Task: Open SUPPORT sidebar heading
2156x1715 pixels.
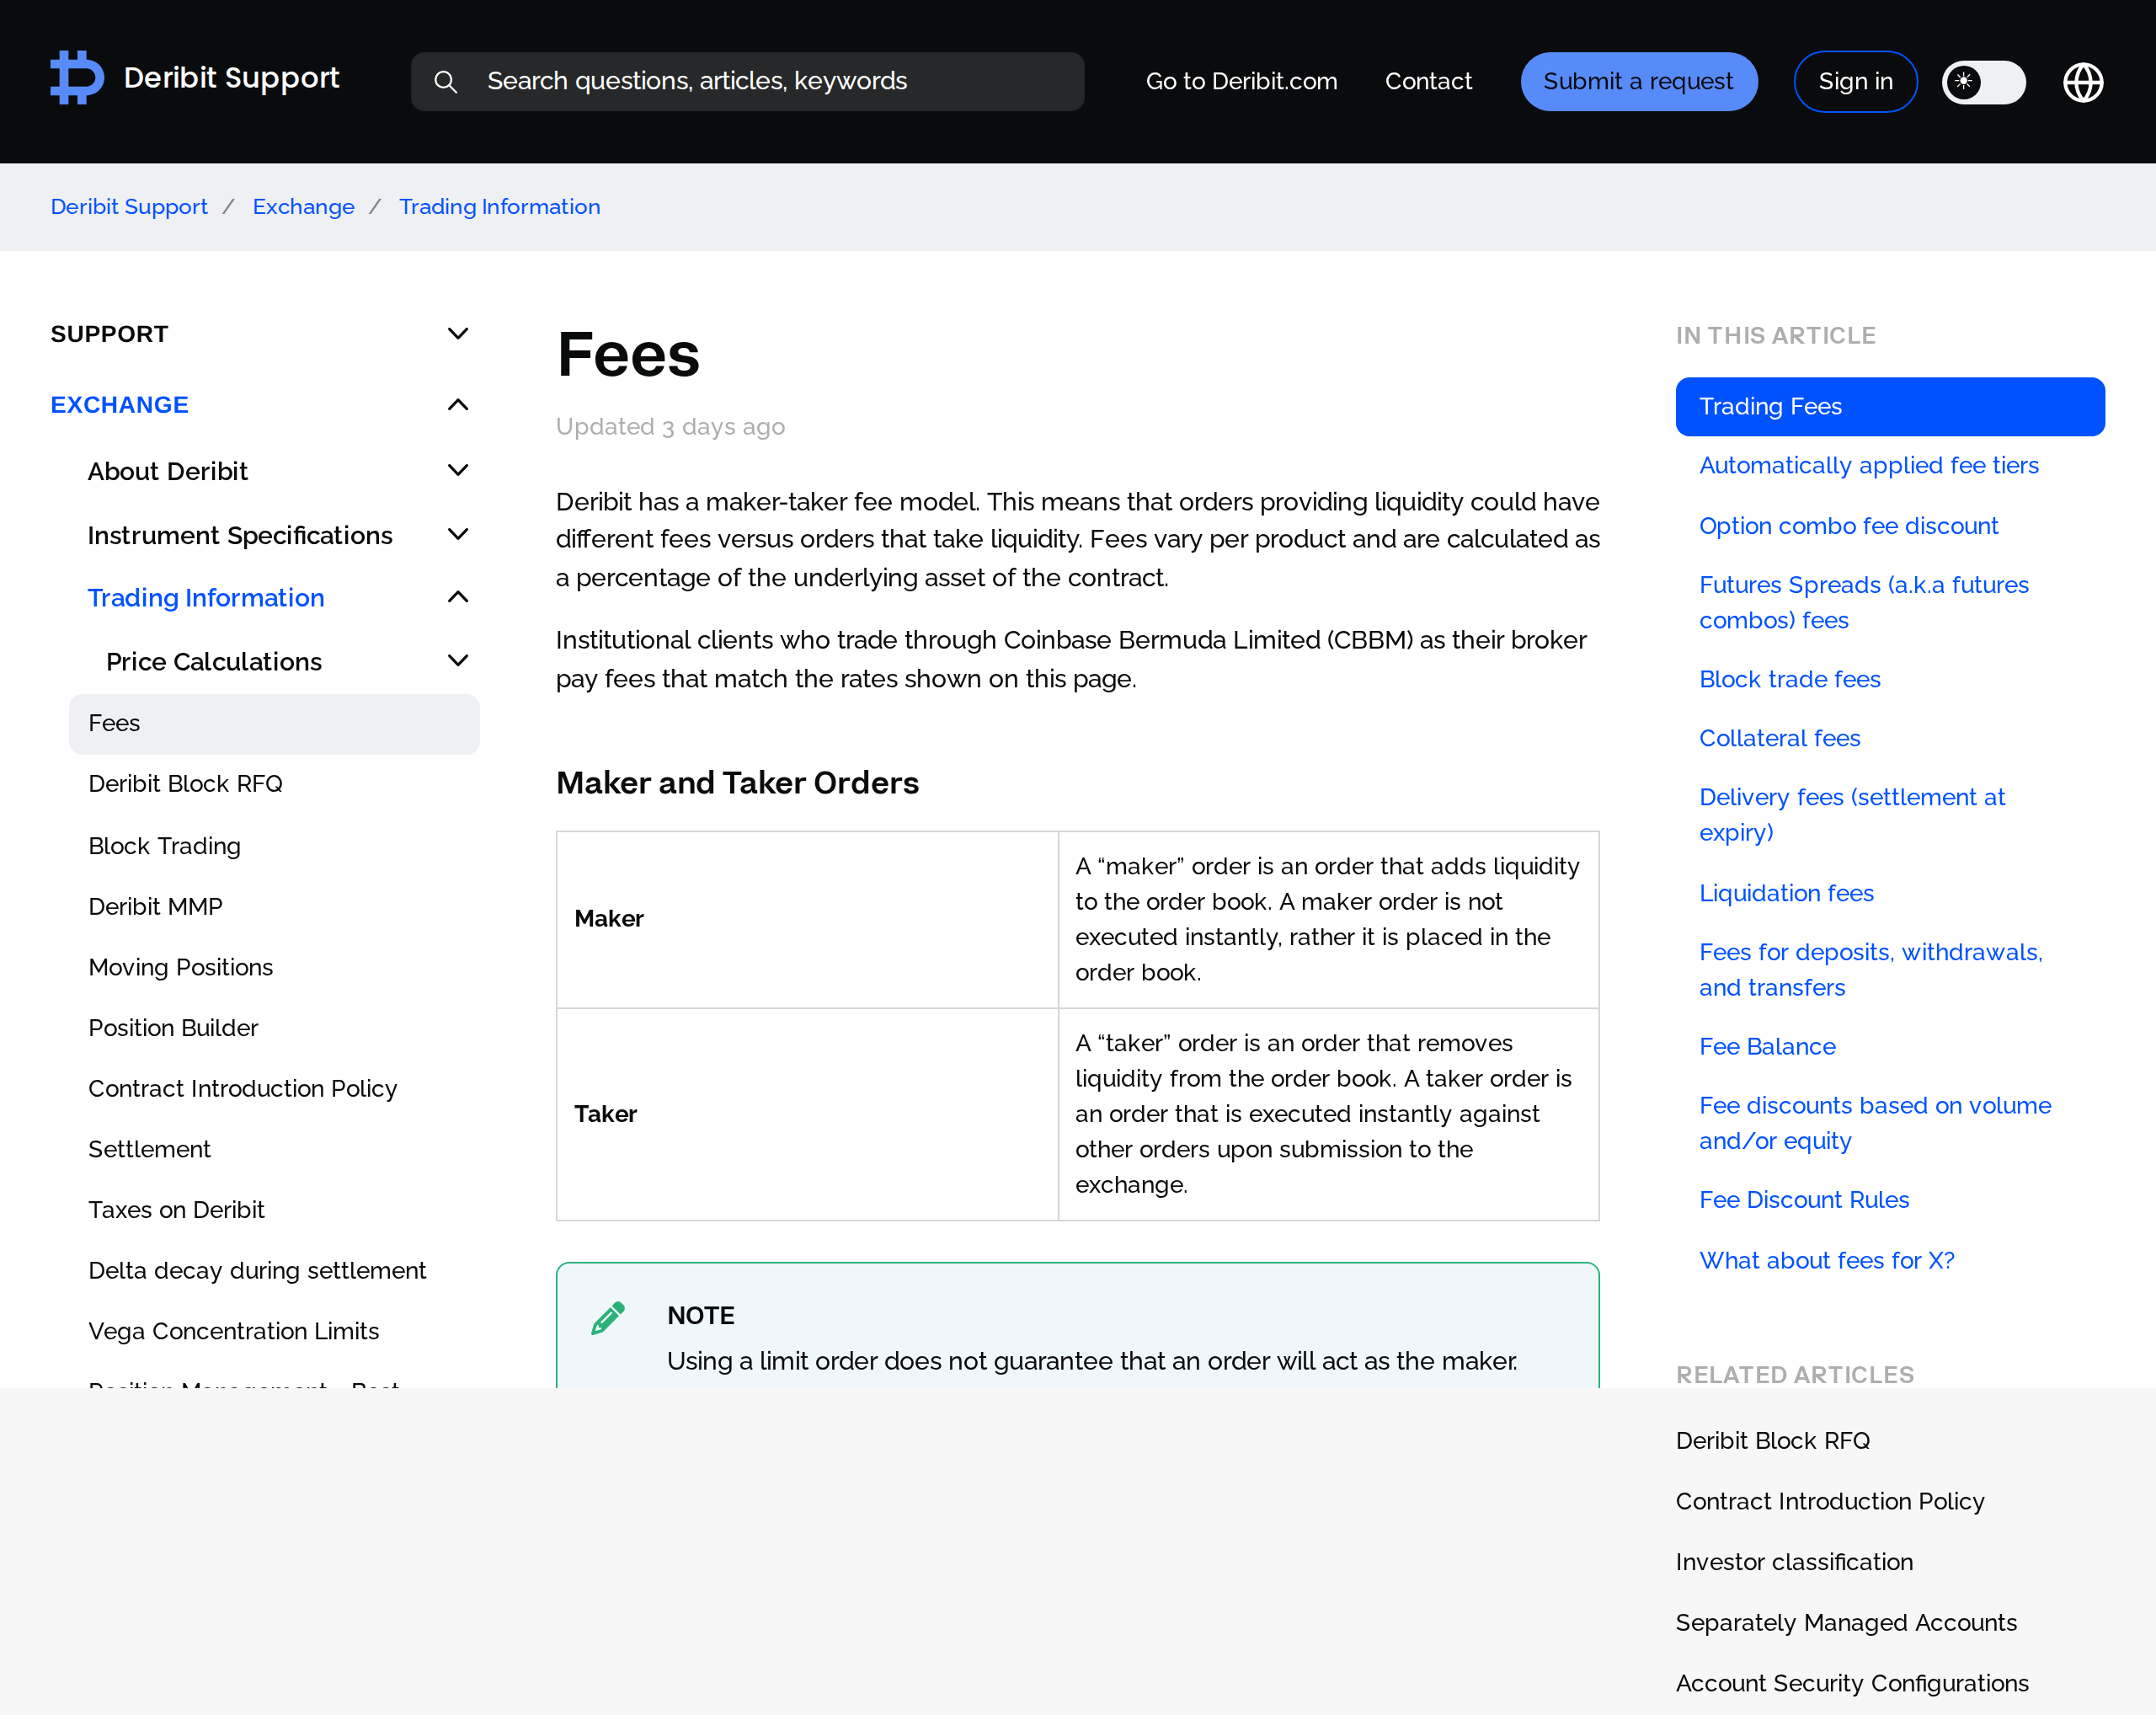Action: point(109,334)
